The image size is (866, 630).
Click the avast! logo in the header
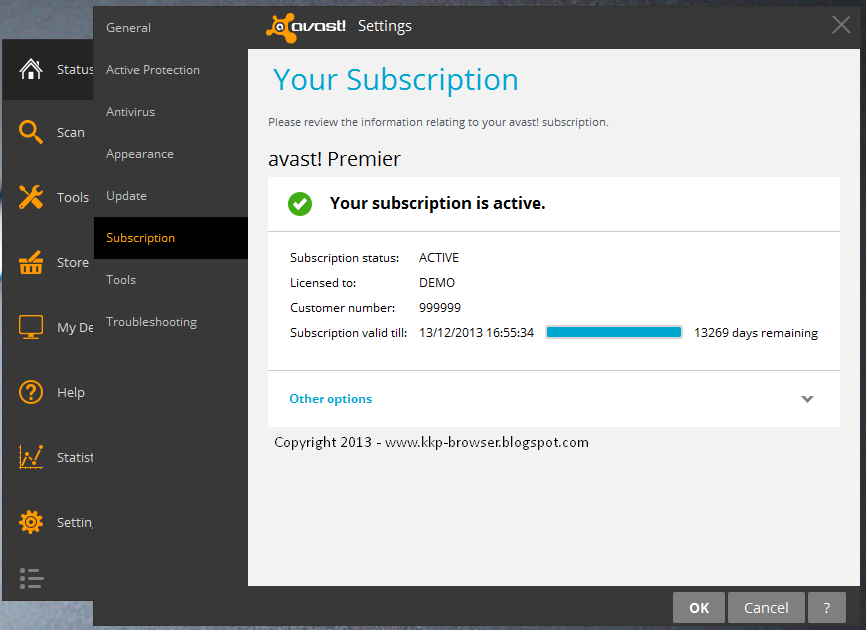[x=306, y=27]
